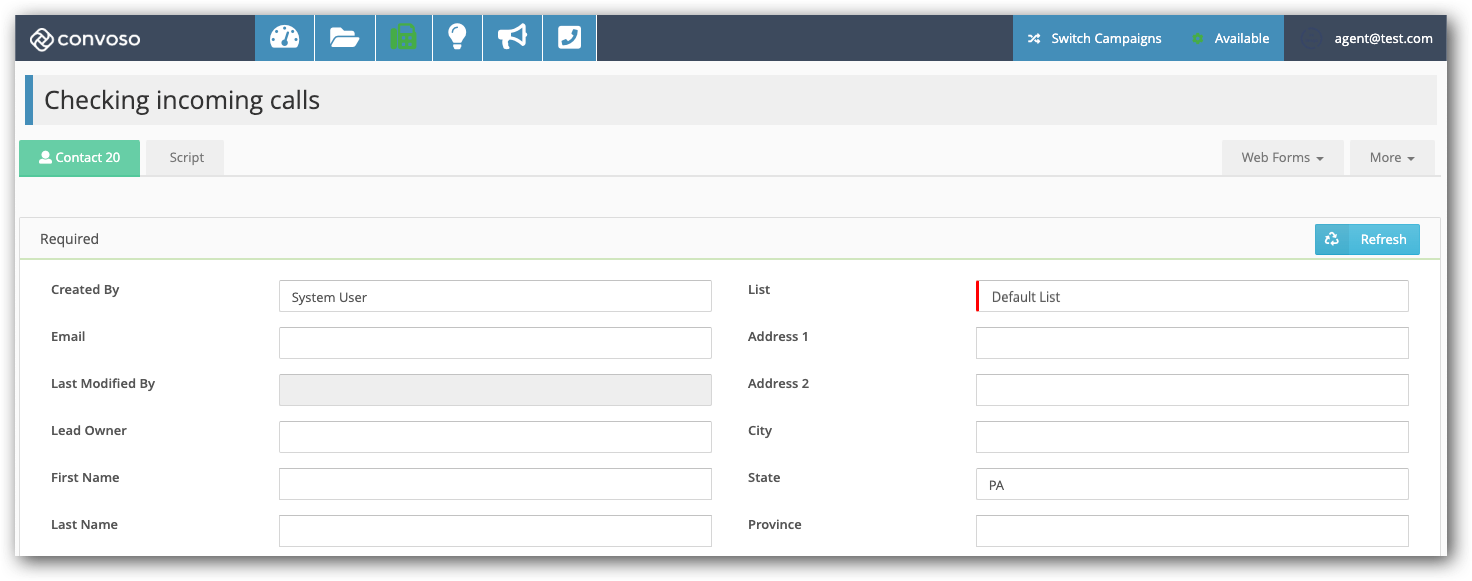Select the Contact 20 tab
Screen dimensions: 1472x581
point(79,157)
